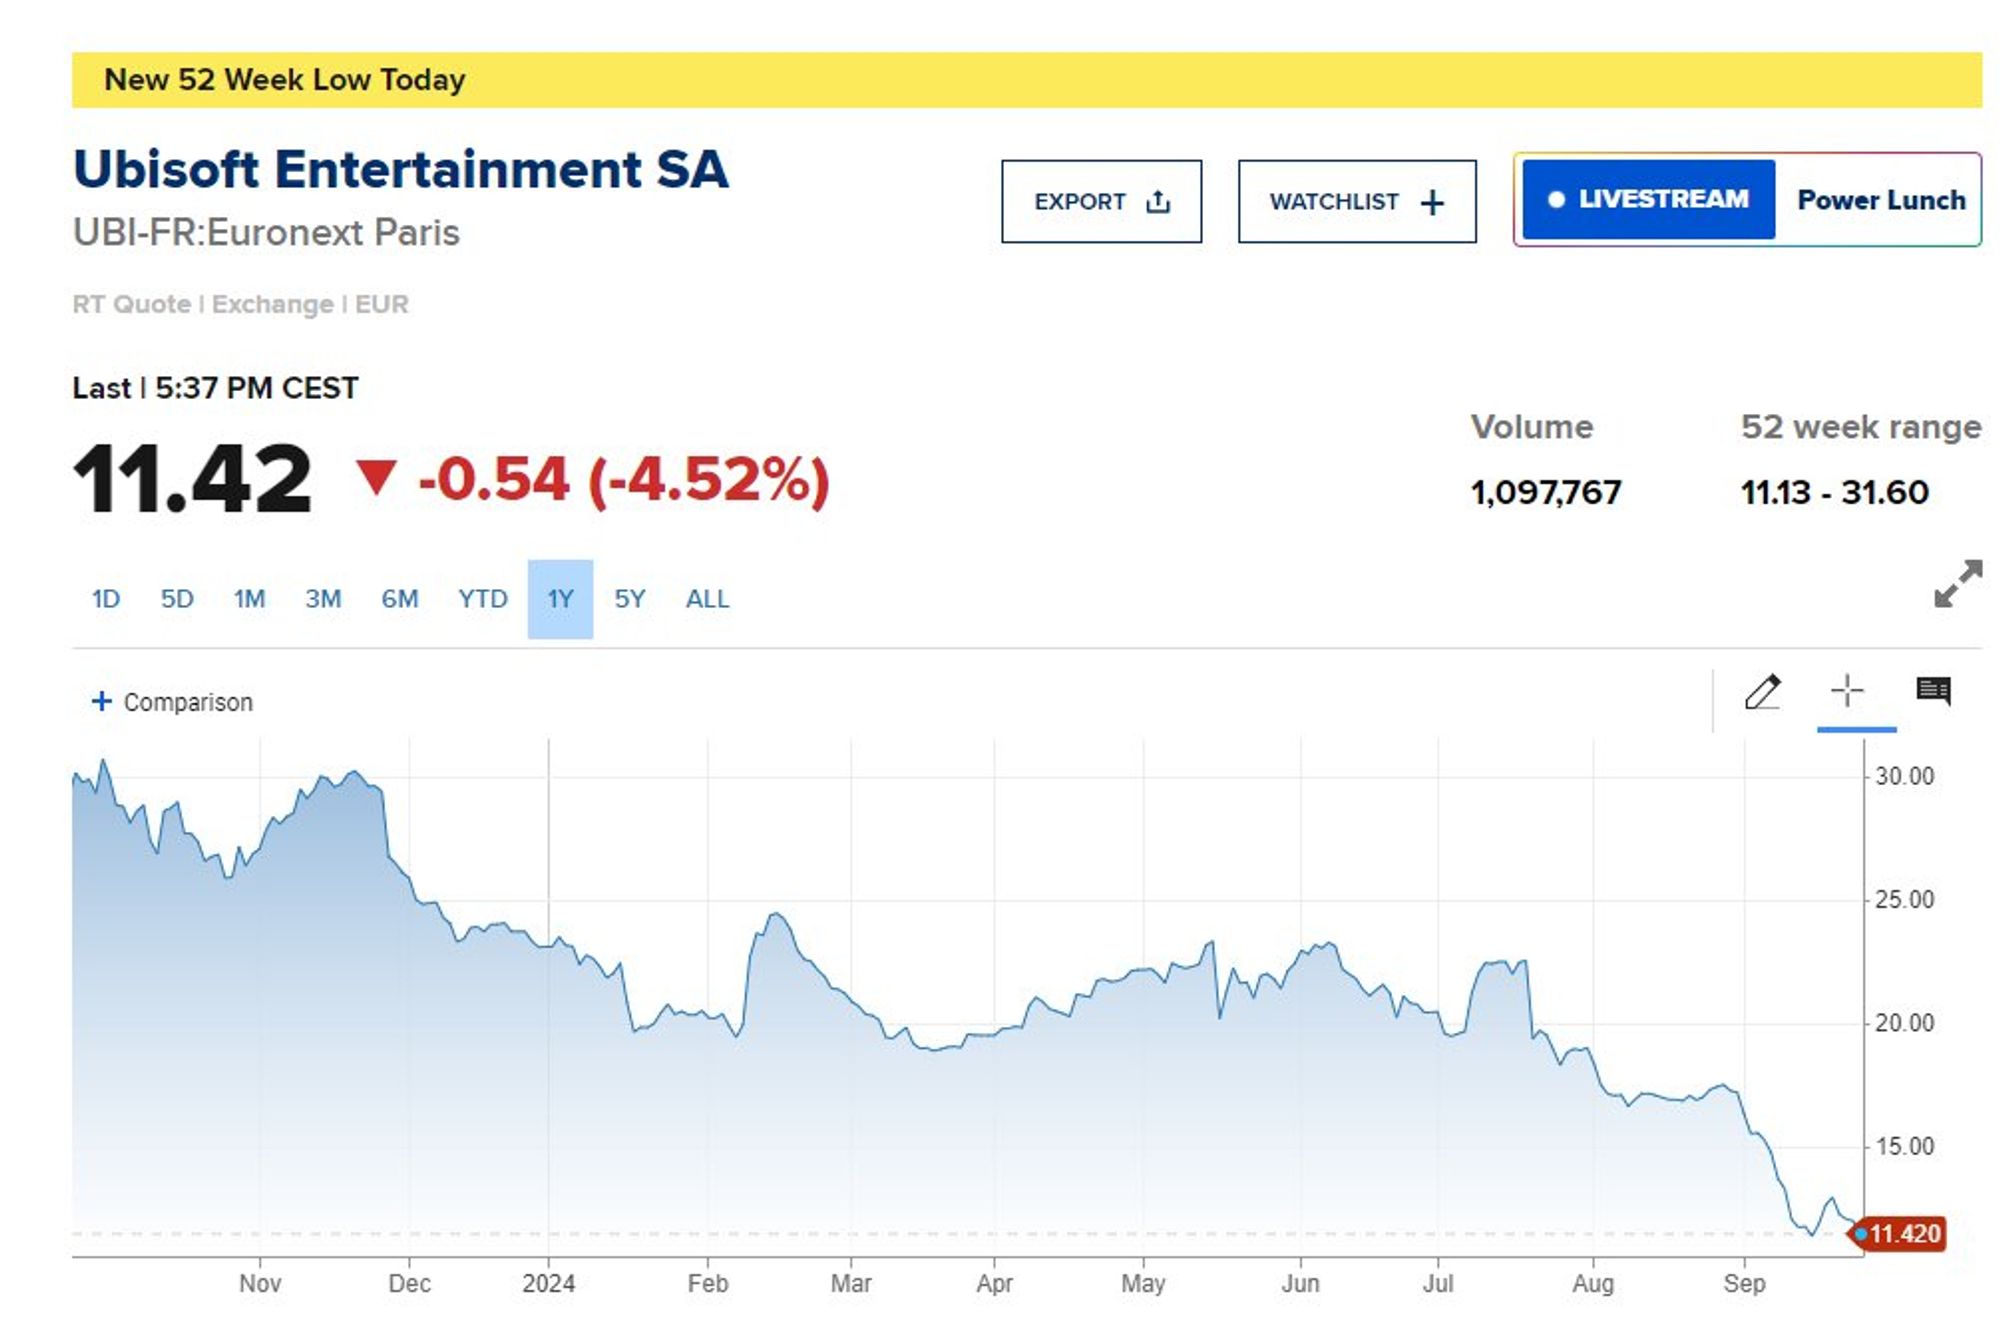Viewport: 2000px width, 1335px height.
Task: Select the 1D time range tab
Action: (106, 599)
